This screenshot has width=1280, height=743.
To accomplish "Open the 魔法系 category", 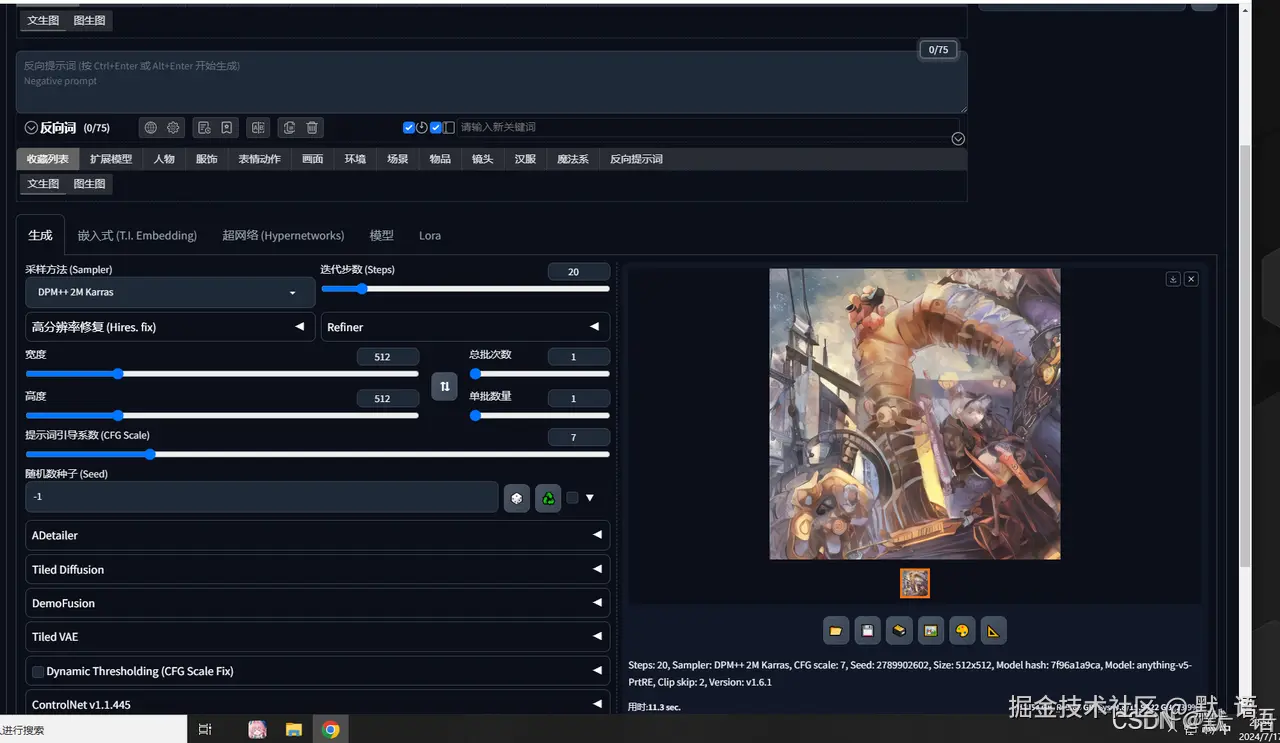I will [573, 159].
